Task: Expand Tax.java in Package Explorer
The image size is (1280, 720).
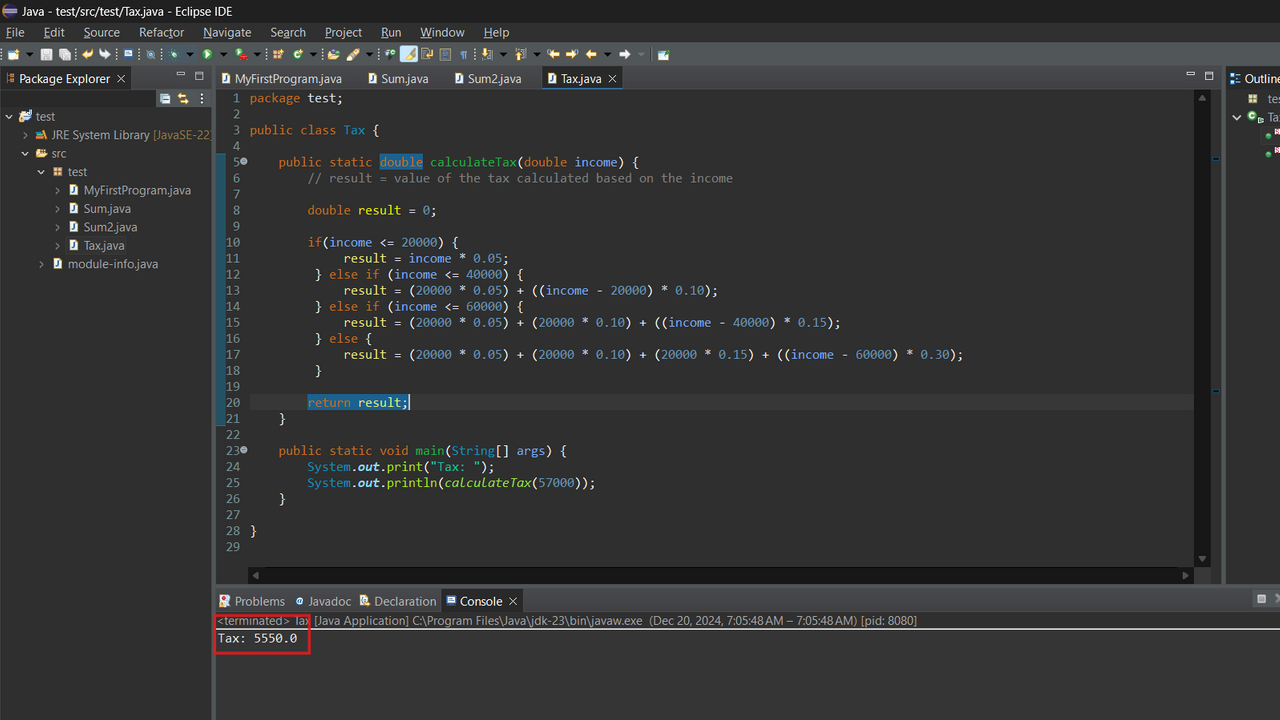Action: (x=58, y=246)
